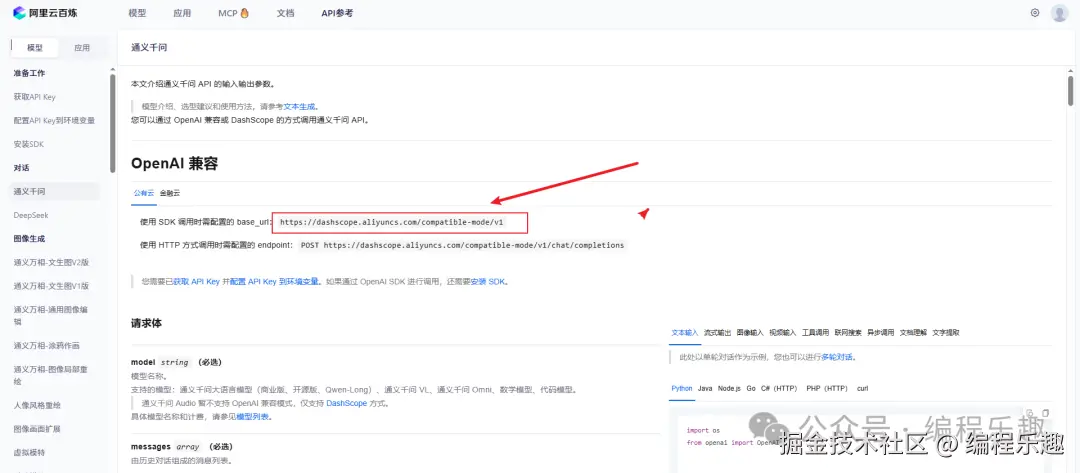Viewport: 1080px width, 473px height.
Task: Switch code sample to curl
Action: 862,388
